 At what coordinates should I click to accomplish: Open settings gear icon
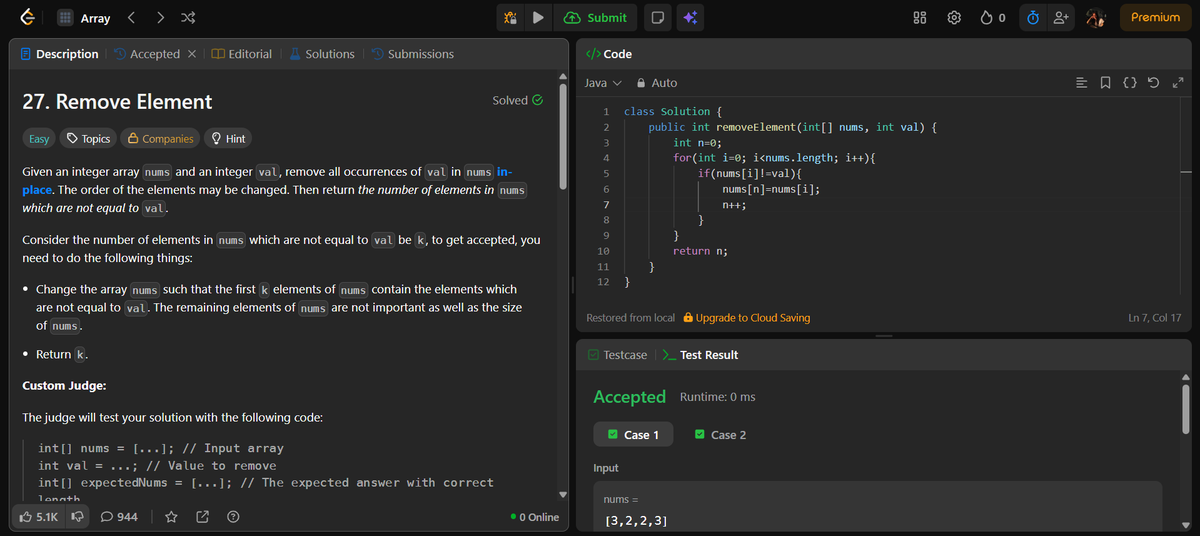pos(954,18)
